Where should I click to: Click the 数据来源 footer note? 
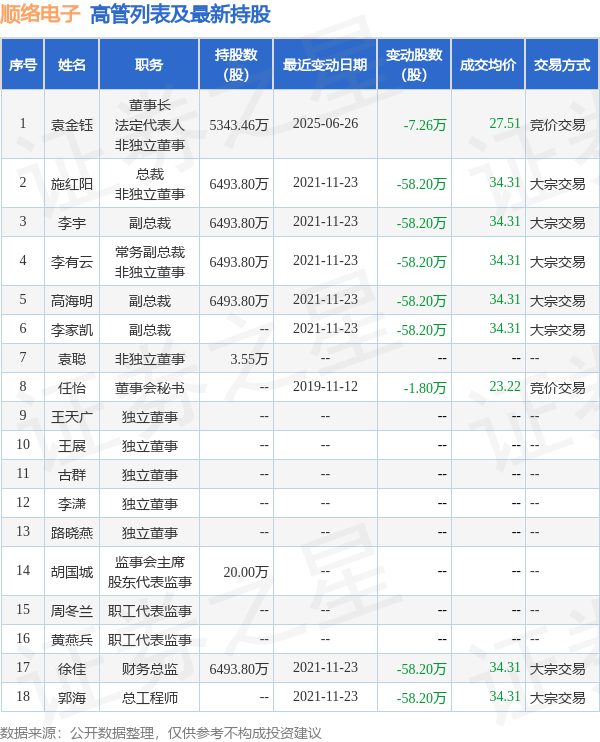(161, 733)
